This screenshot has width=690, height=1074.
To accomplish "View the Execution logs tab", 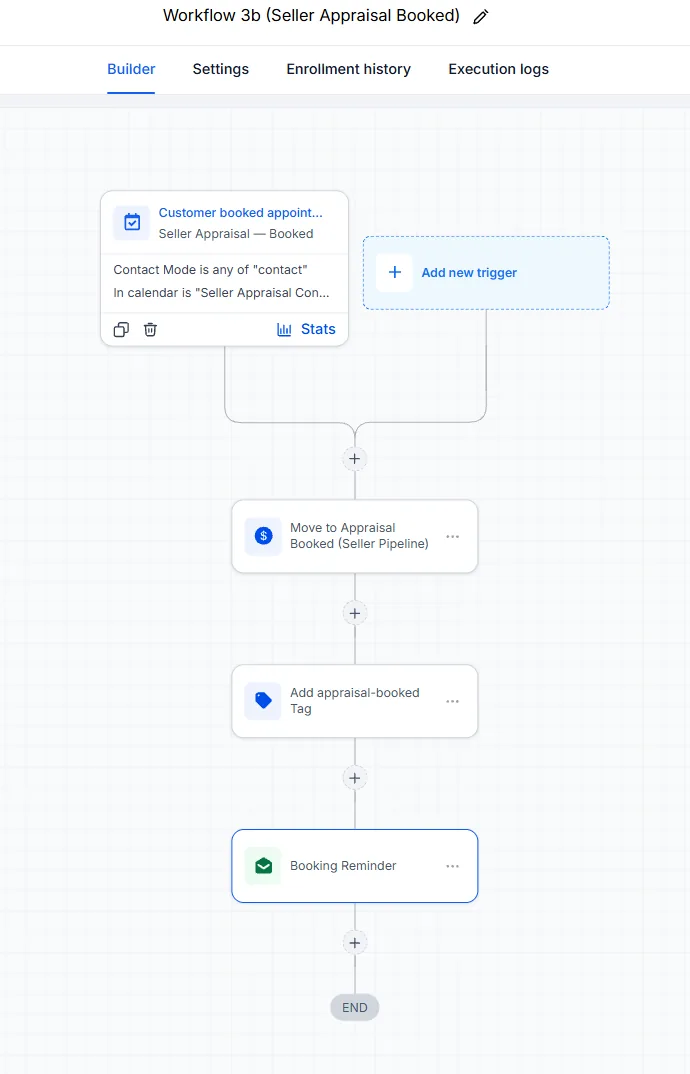I will point(499,69).
